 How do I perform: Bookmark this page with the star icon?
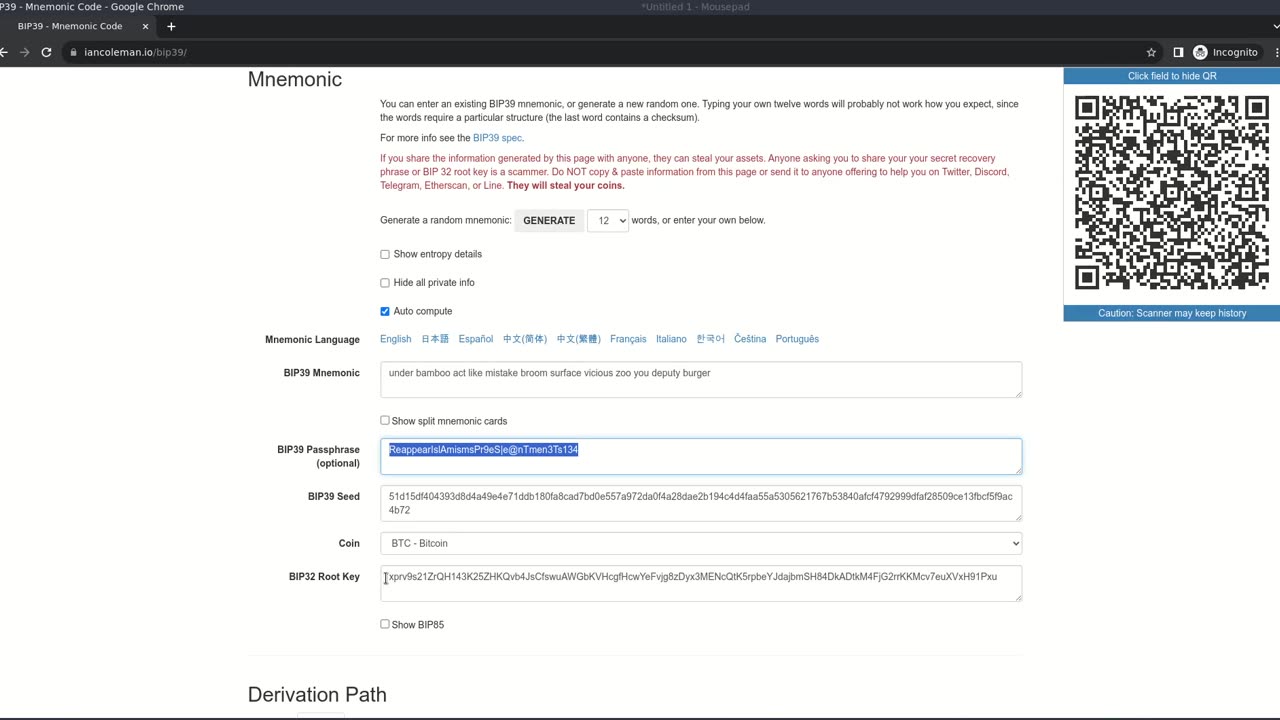pos(1151,52)
